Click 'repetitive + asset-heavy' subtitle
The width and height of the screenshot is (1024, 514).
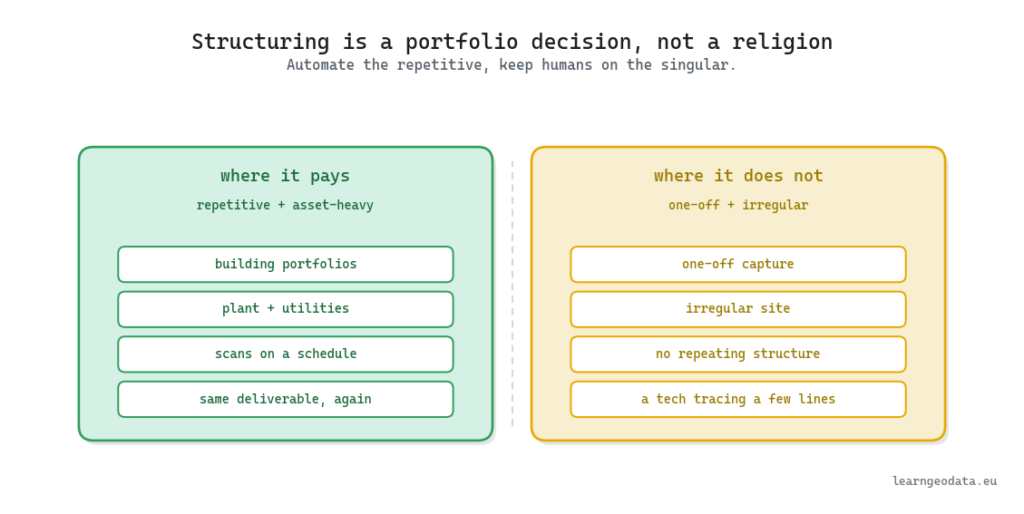pos(285,205)
